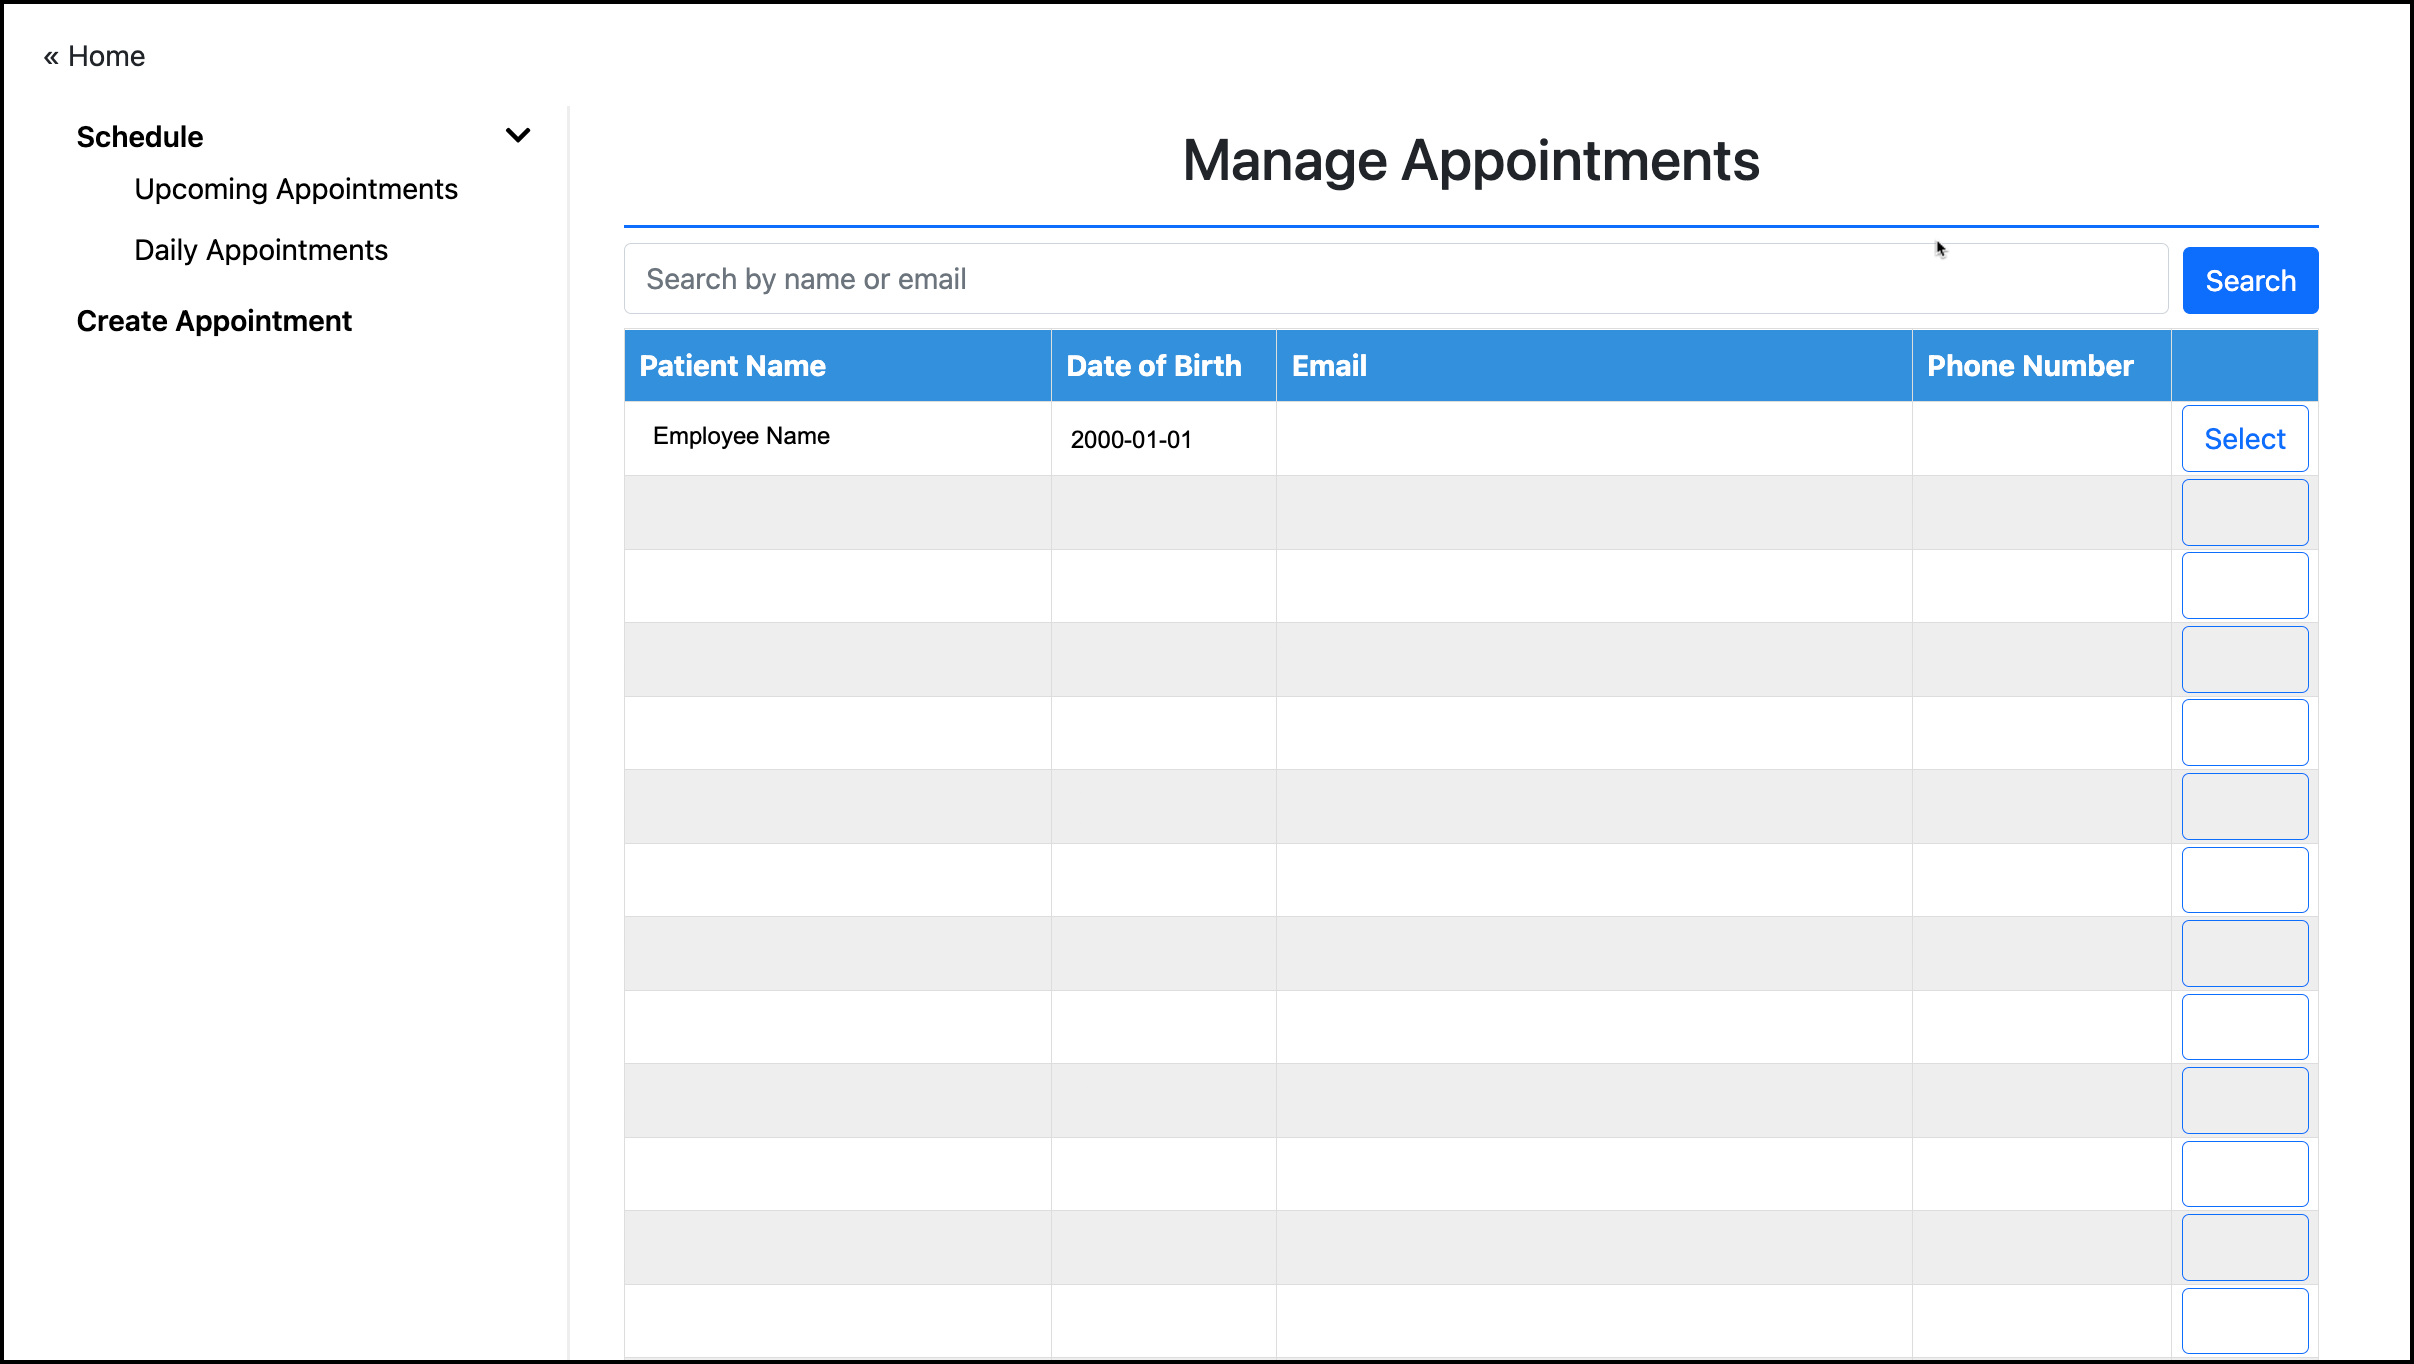
Task: Click the Search button
Action: [2249, 280]
